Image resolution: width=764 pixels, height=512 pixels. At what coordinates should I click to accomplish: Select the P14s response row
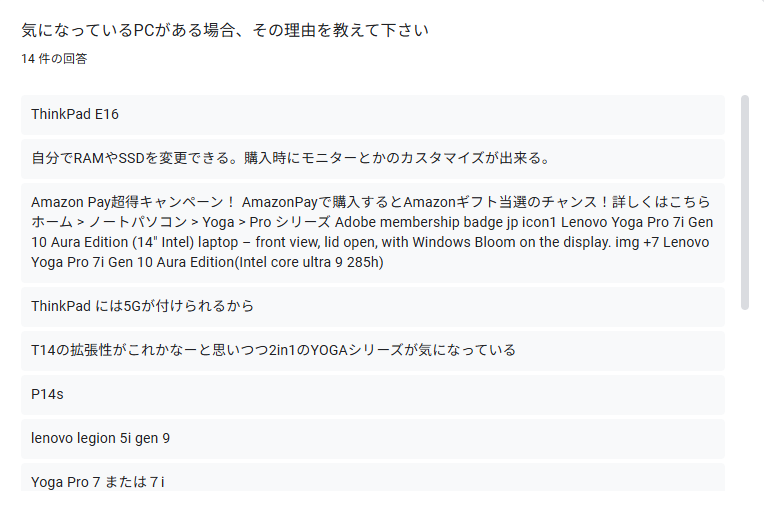click(x=373, y=395)
